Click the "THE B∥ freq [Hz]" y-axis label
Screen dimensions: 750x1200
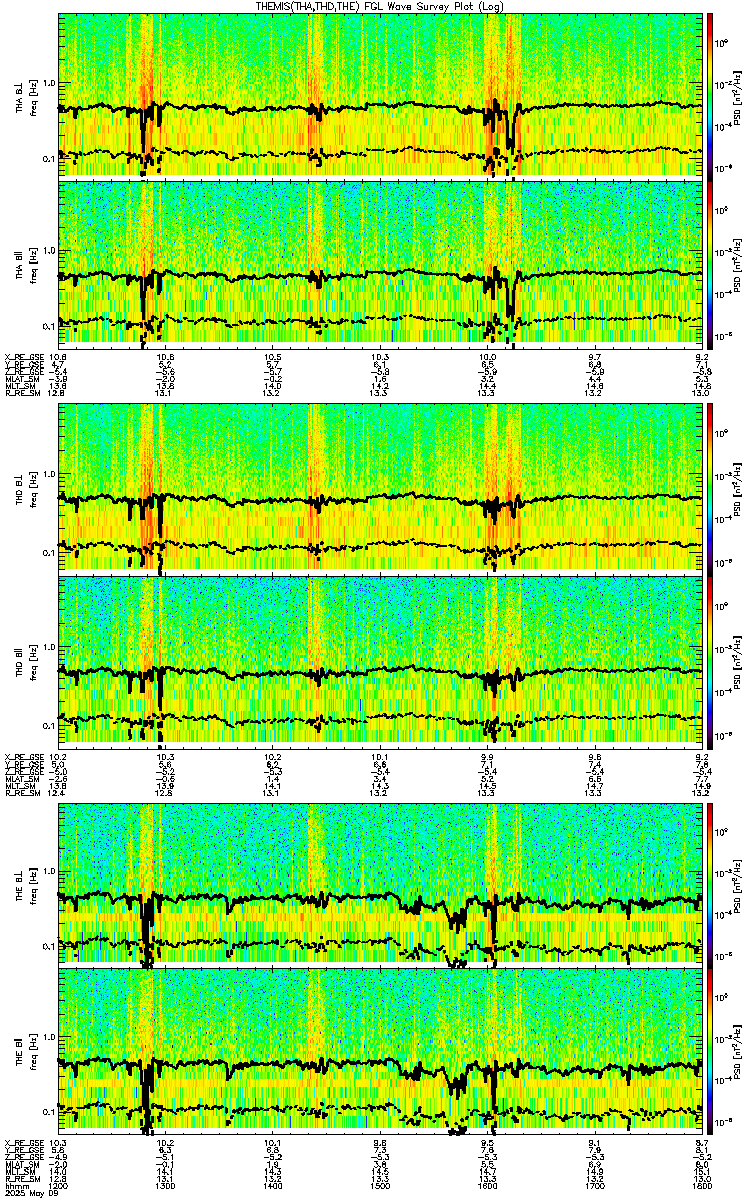(28, 1053)
